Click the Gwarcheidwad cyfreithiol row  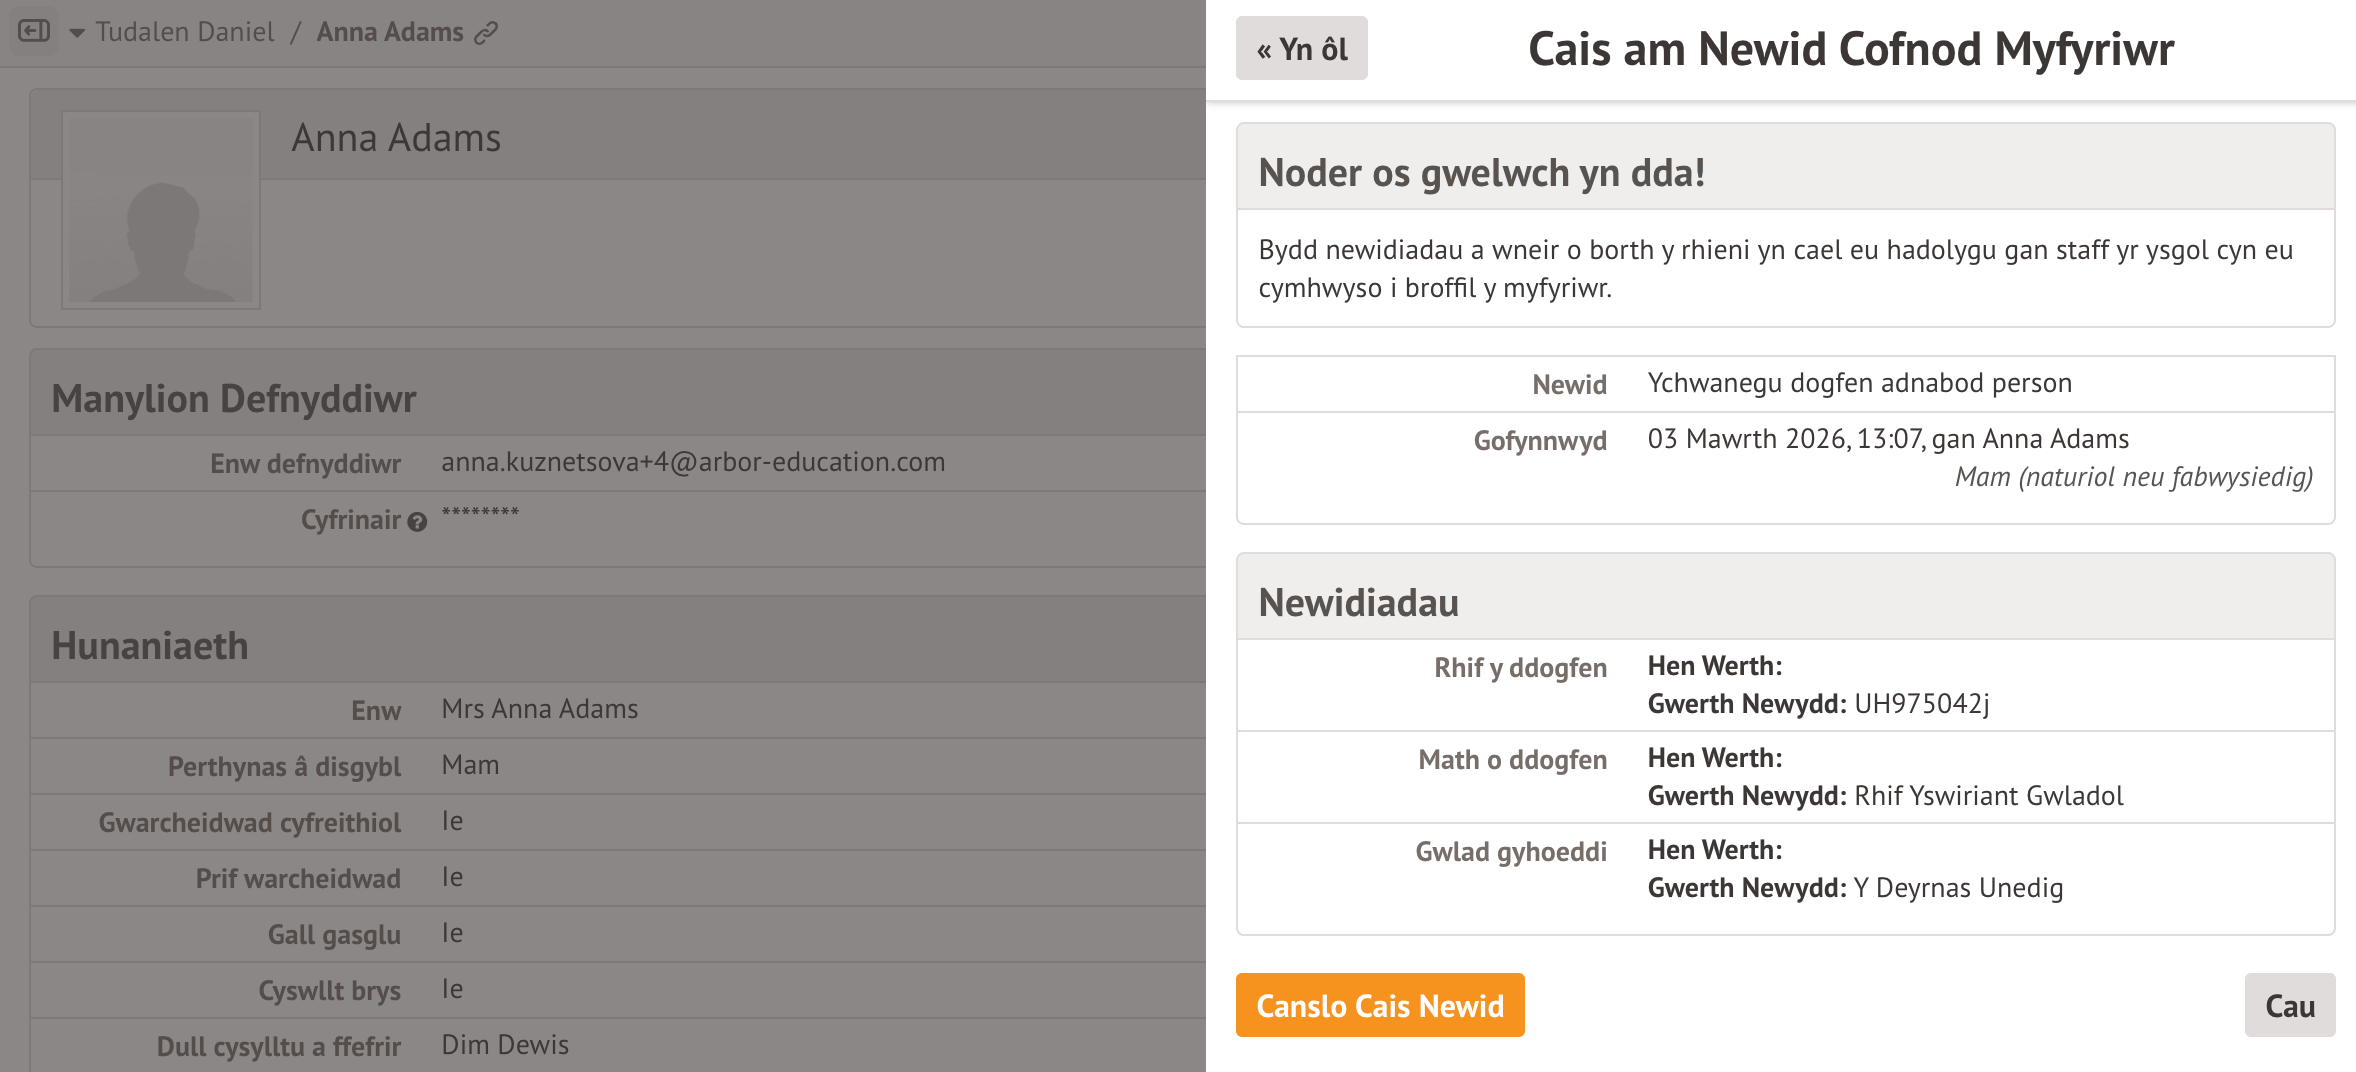pos(616,822)
